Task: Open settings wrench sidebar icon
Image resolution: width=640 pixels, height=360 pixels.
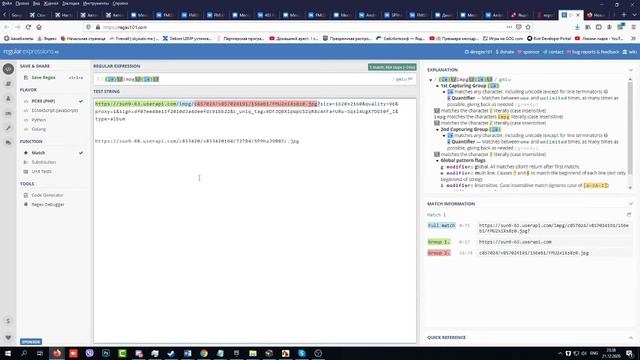Action: pos(8,128)
